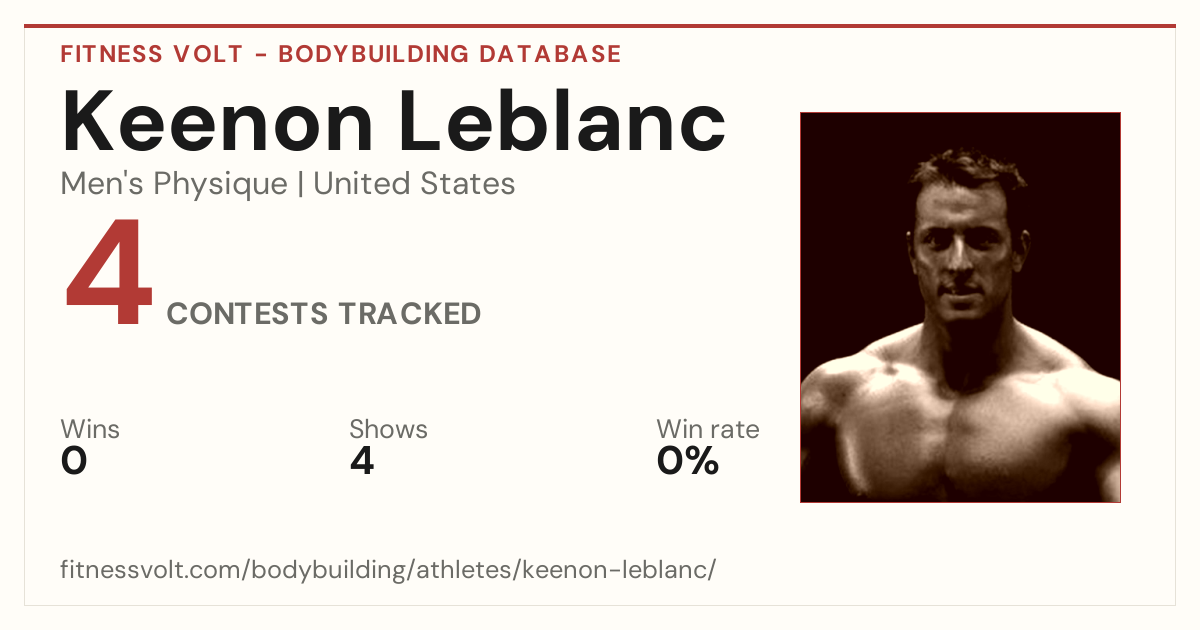1200x630 pixels.
Task: Select the 4 value under Shows
Action: [x=362, y=461]
